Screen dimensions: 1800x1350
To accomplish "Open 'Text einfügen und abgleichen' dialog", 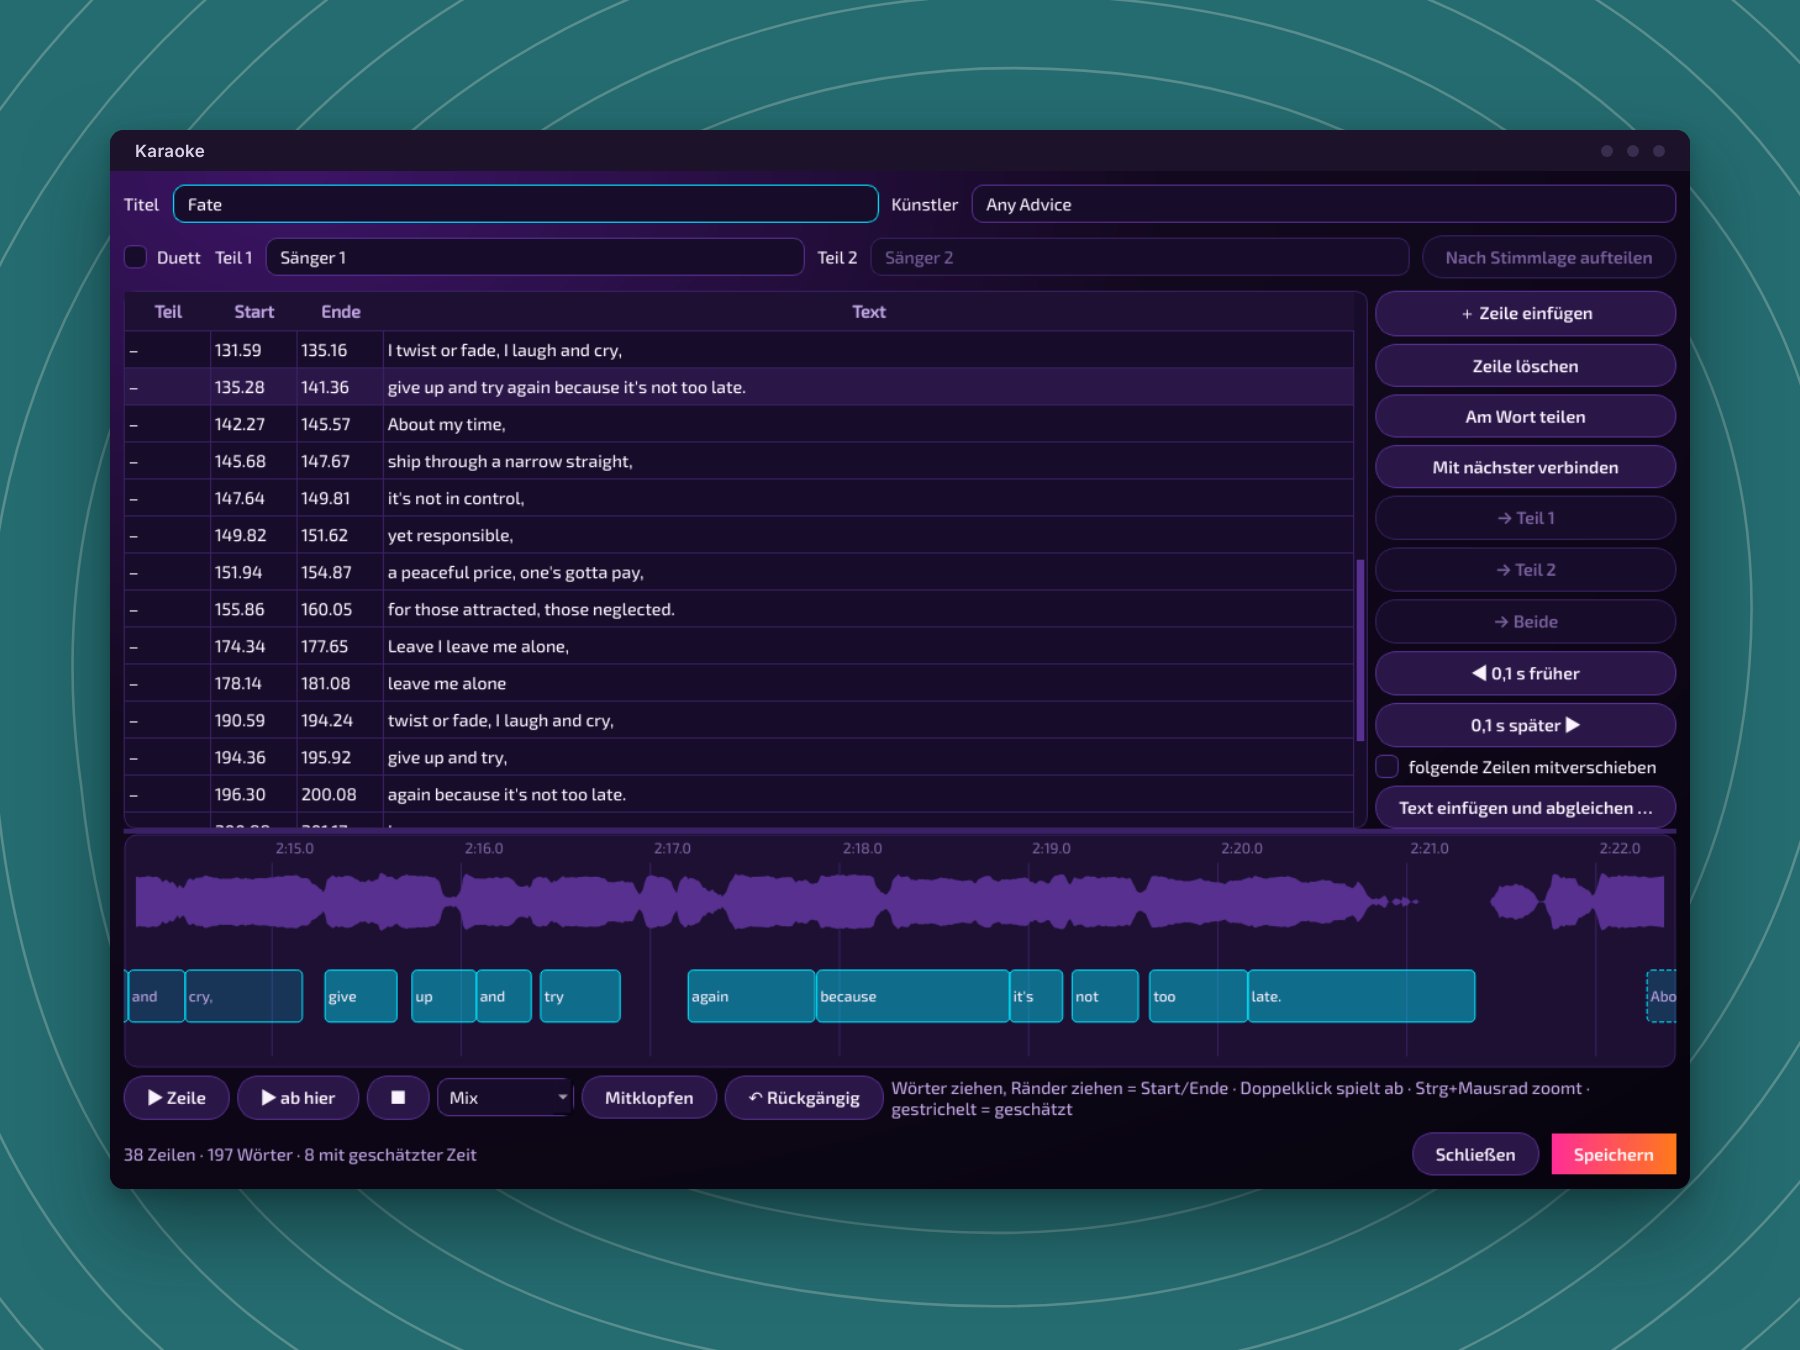I will [1525, 807].
